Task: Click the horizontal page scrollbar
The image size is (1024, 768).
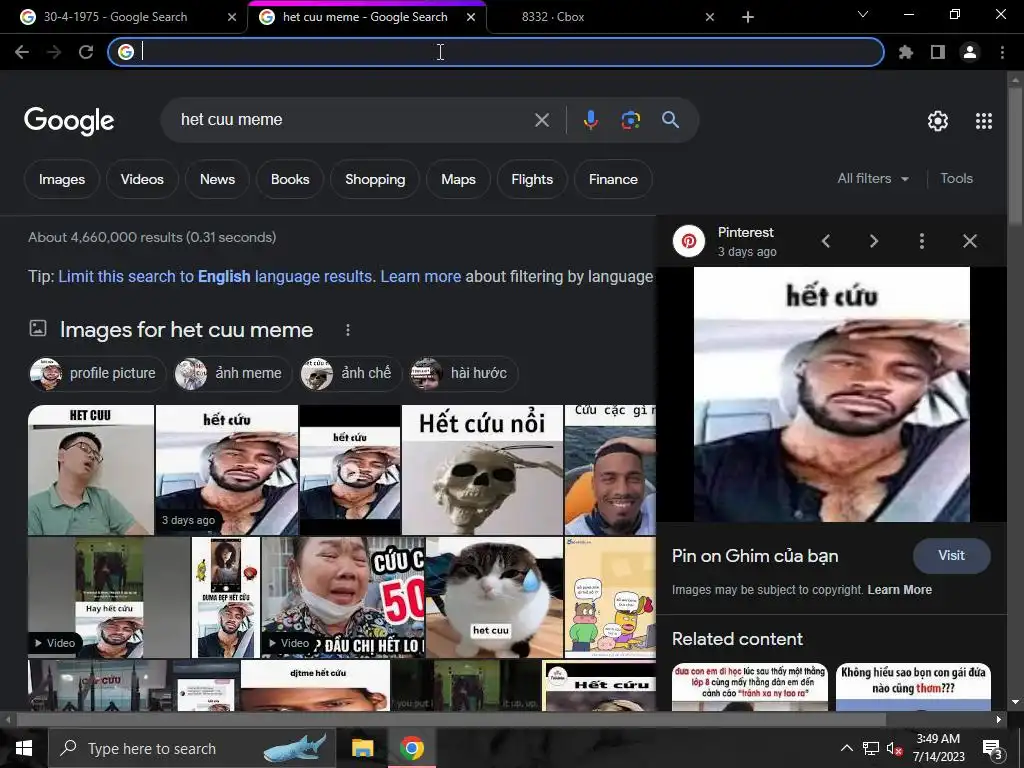Action: pyautogui.click(x=451, y=719)
